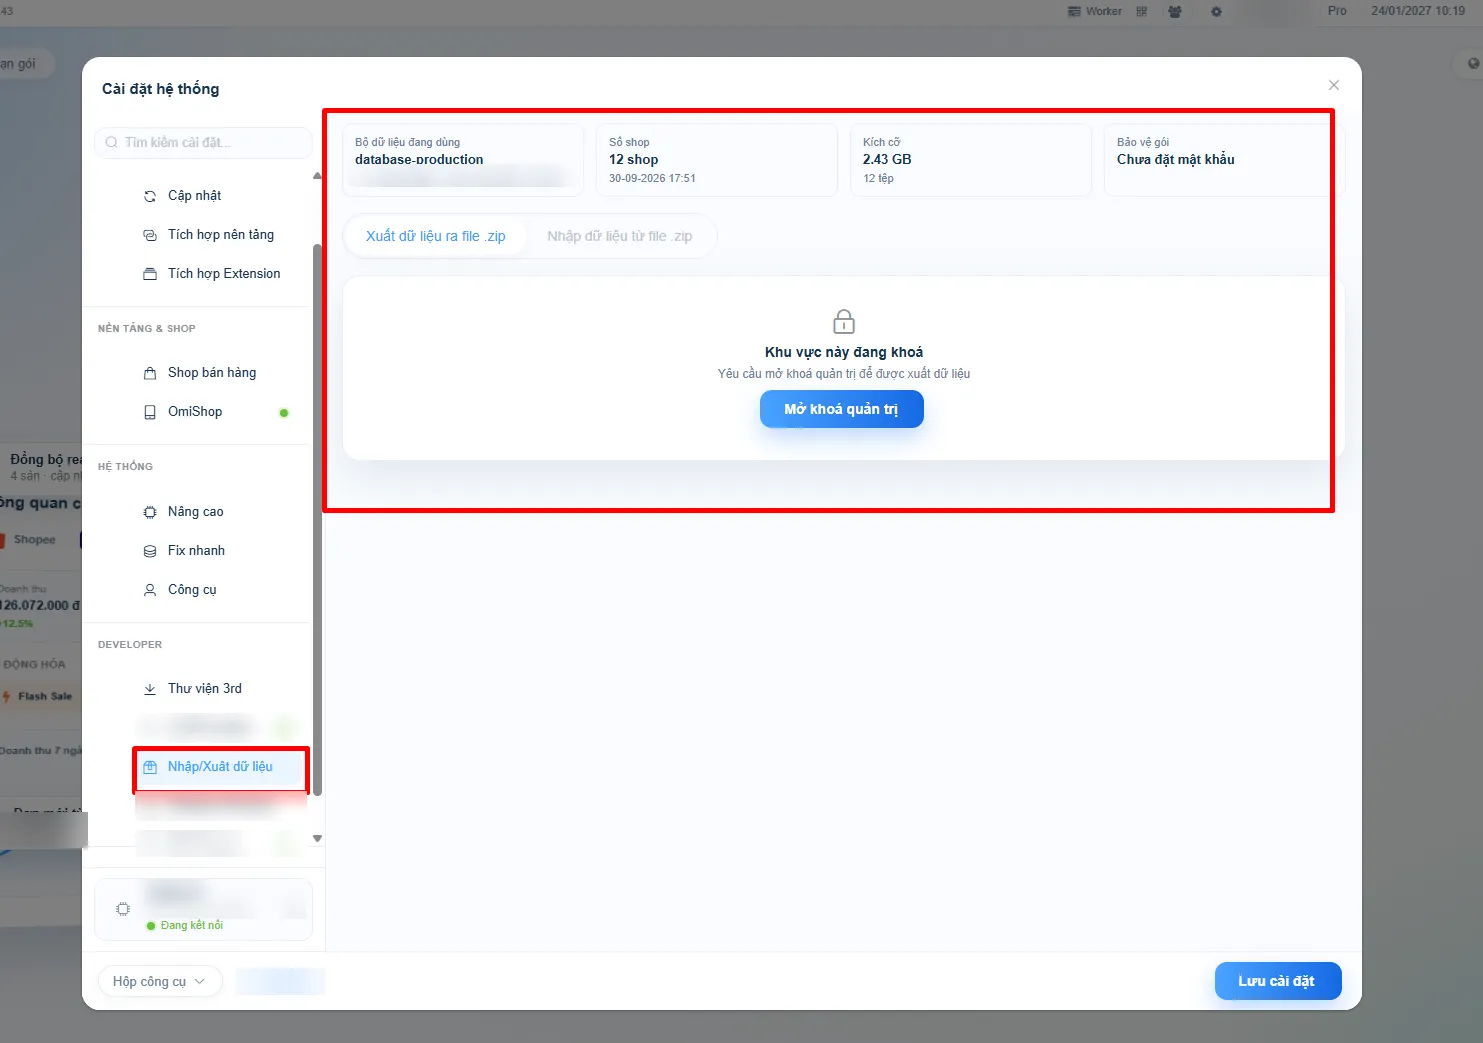Click the Bảo vệ gói password card

(1224, 159)
